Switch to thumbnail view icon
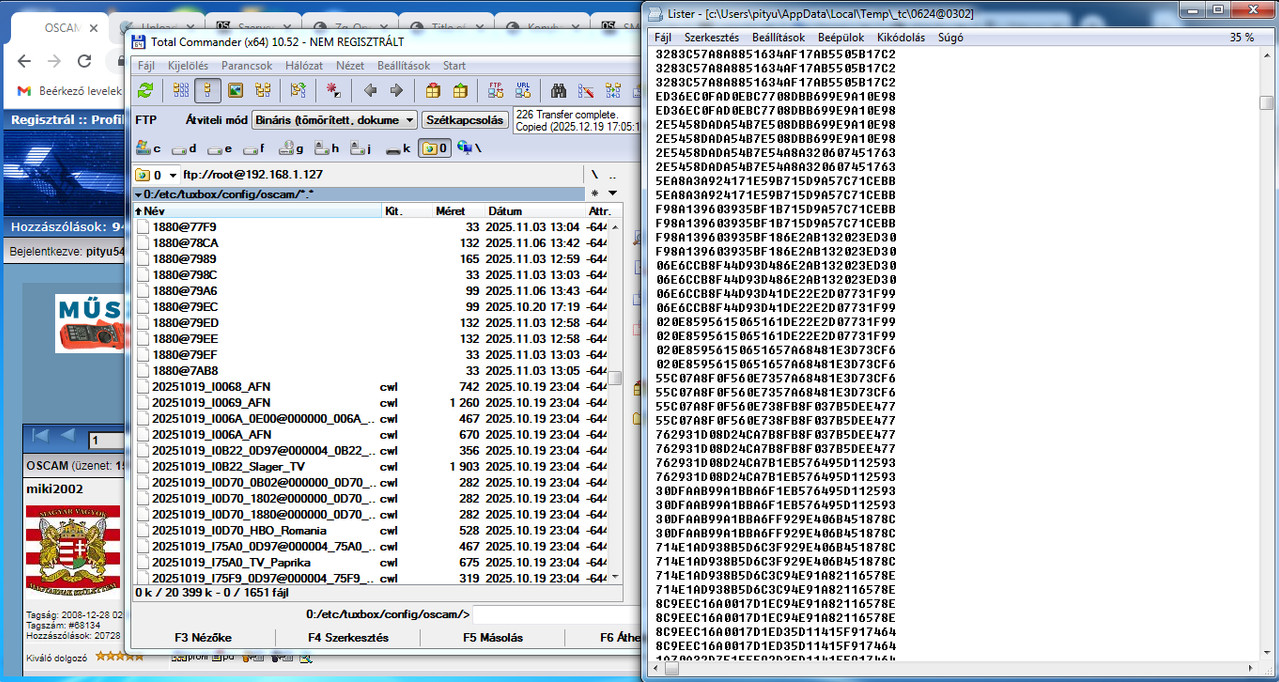1279x682 pixels. click(x=236, y=91)
